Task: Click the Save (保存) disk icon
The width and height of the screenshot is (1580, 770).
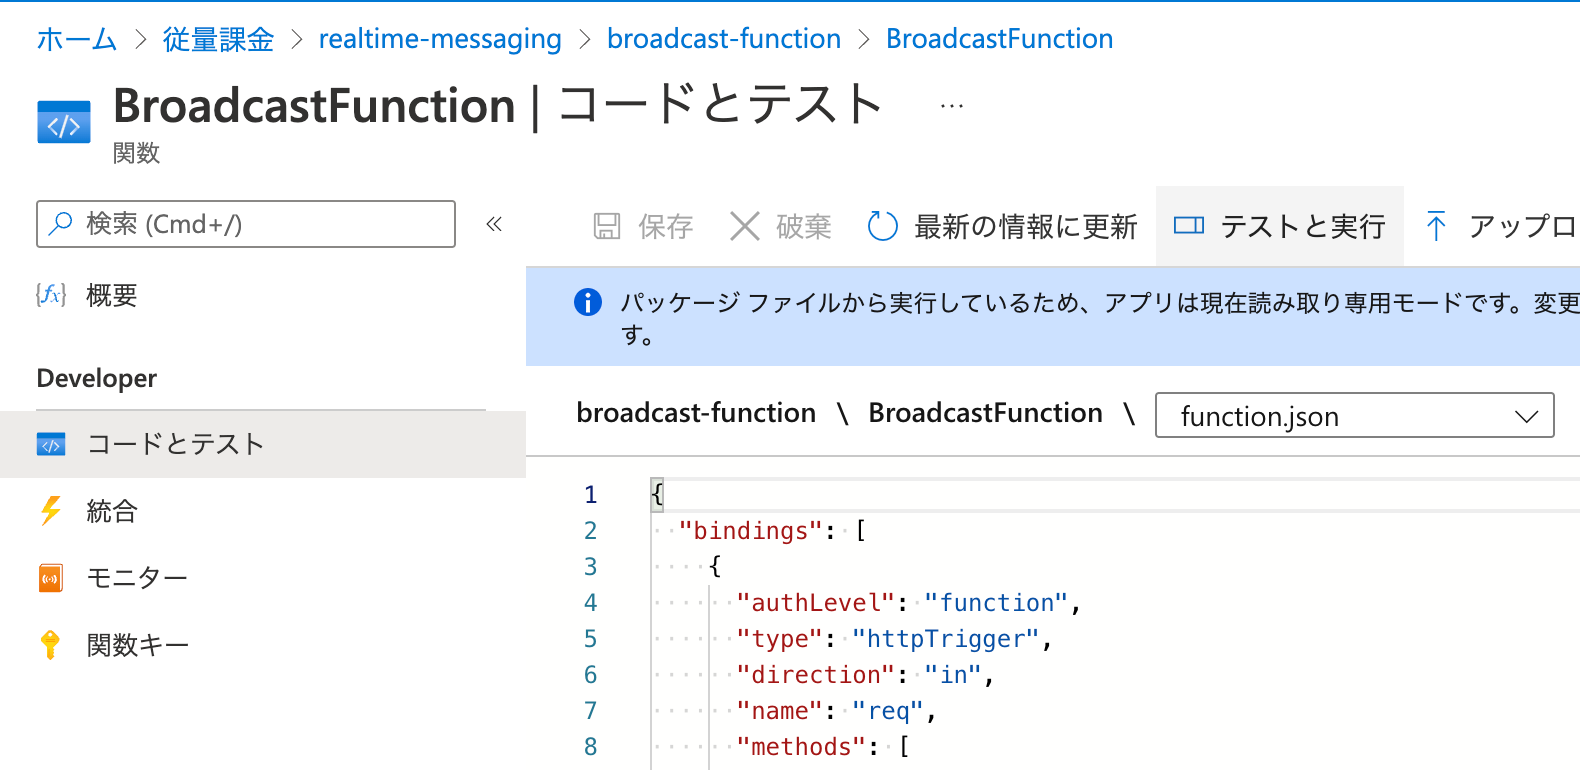Action: point(607,227)
